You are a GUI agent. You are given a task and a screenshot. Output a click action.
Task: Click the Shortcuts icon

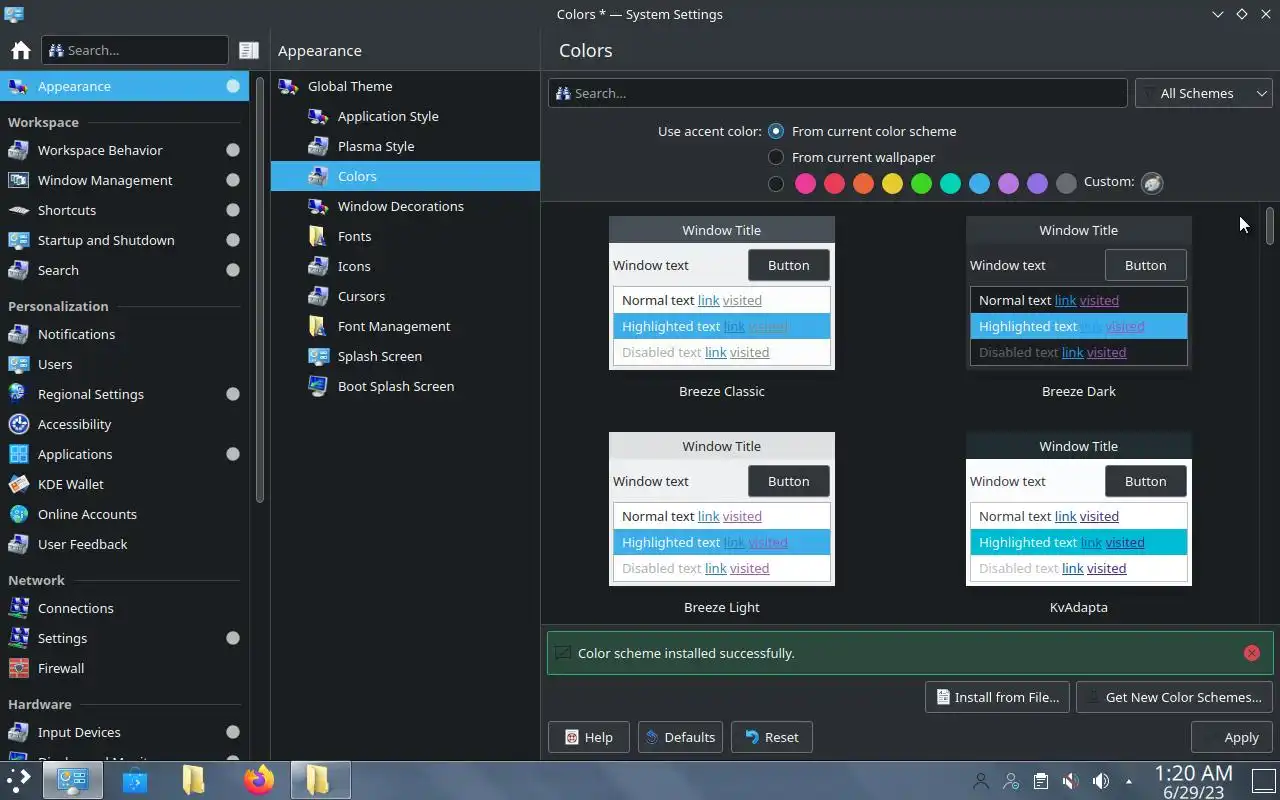pyautogui.click(x=18, y=210)
